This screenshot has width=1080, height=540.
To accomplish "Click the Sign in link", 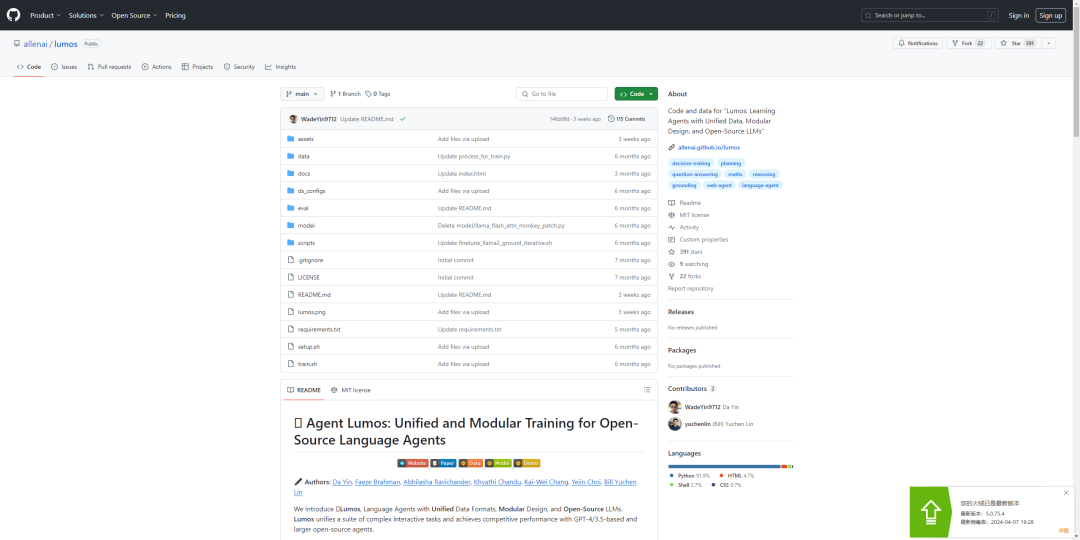I will [1019, 15].
